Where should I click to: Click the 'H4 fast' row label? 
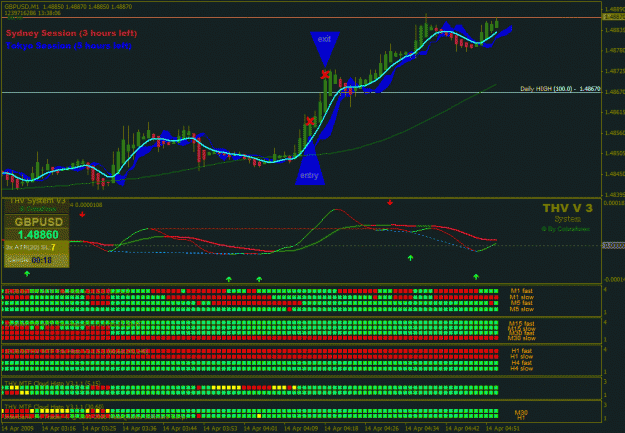(x=521, y=363)
